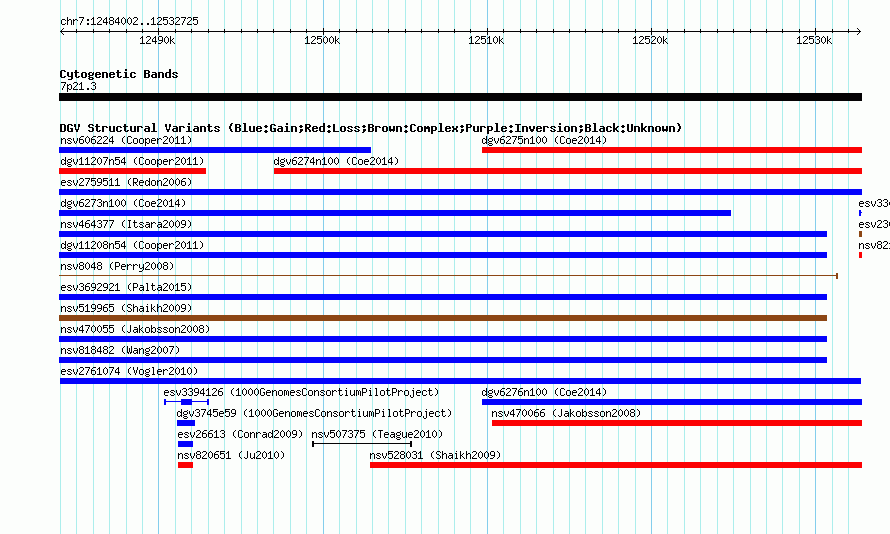Click the red loss bar under nsv470066
Screen dimensions: 890x534
[x=677, y=423]
